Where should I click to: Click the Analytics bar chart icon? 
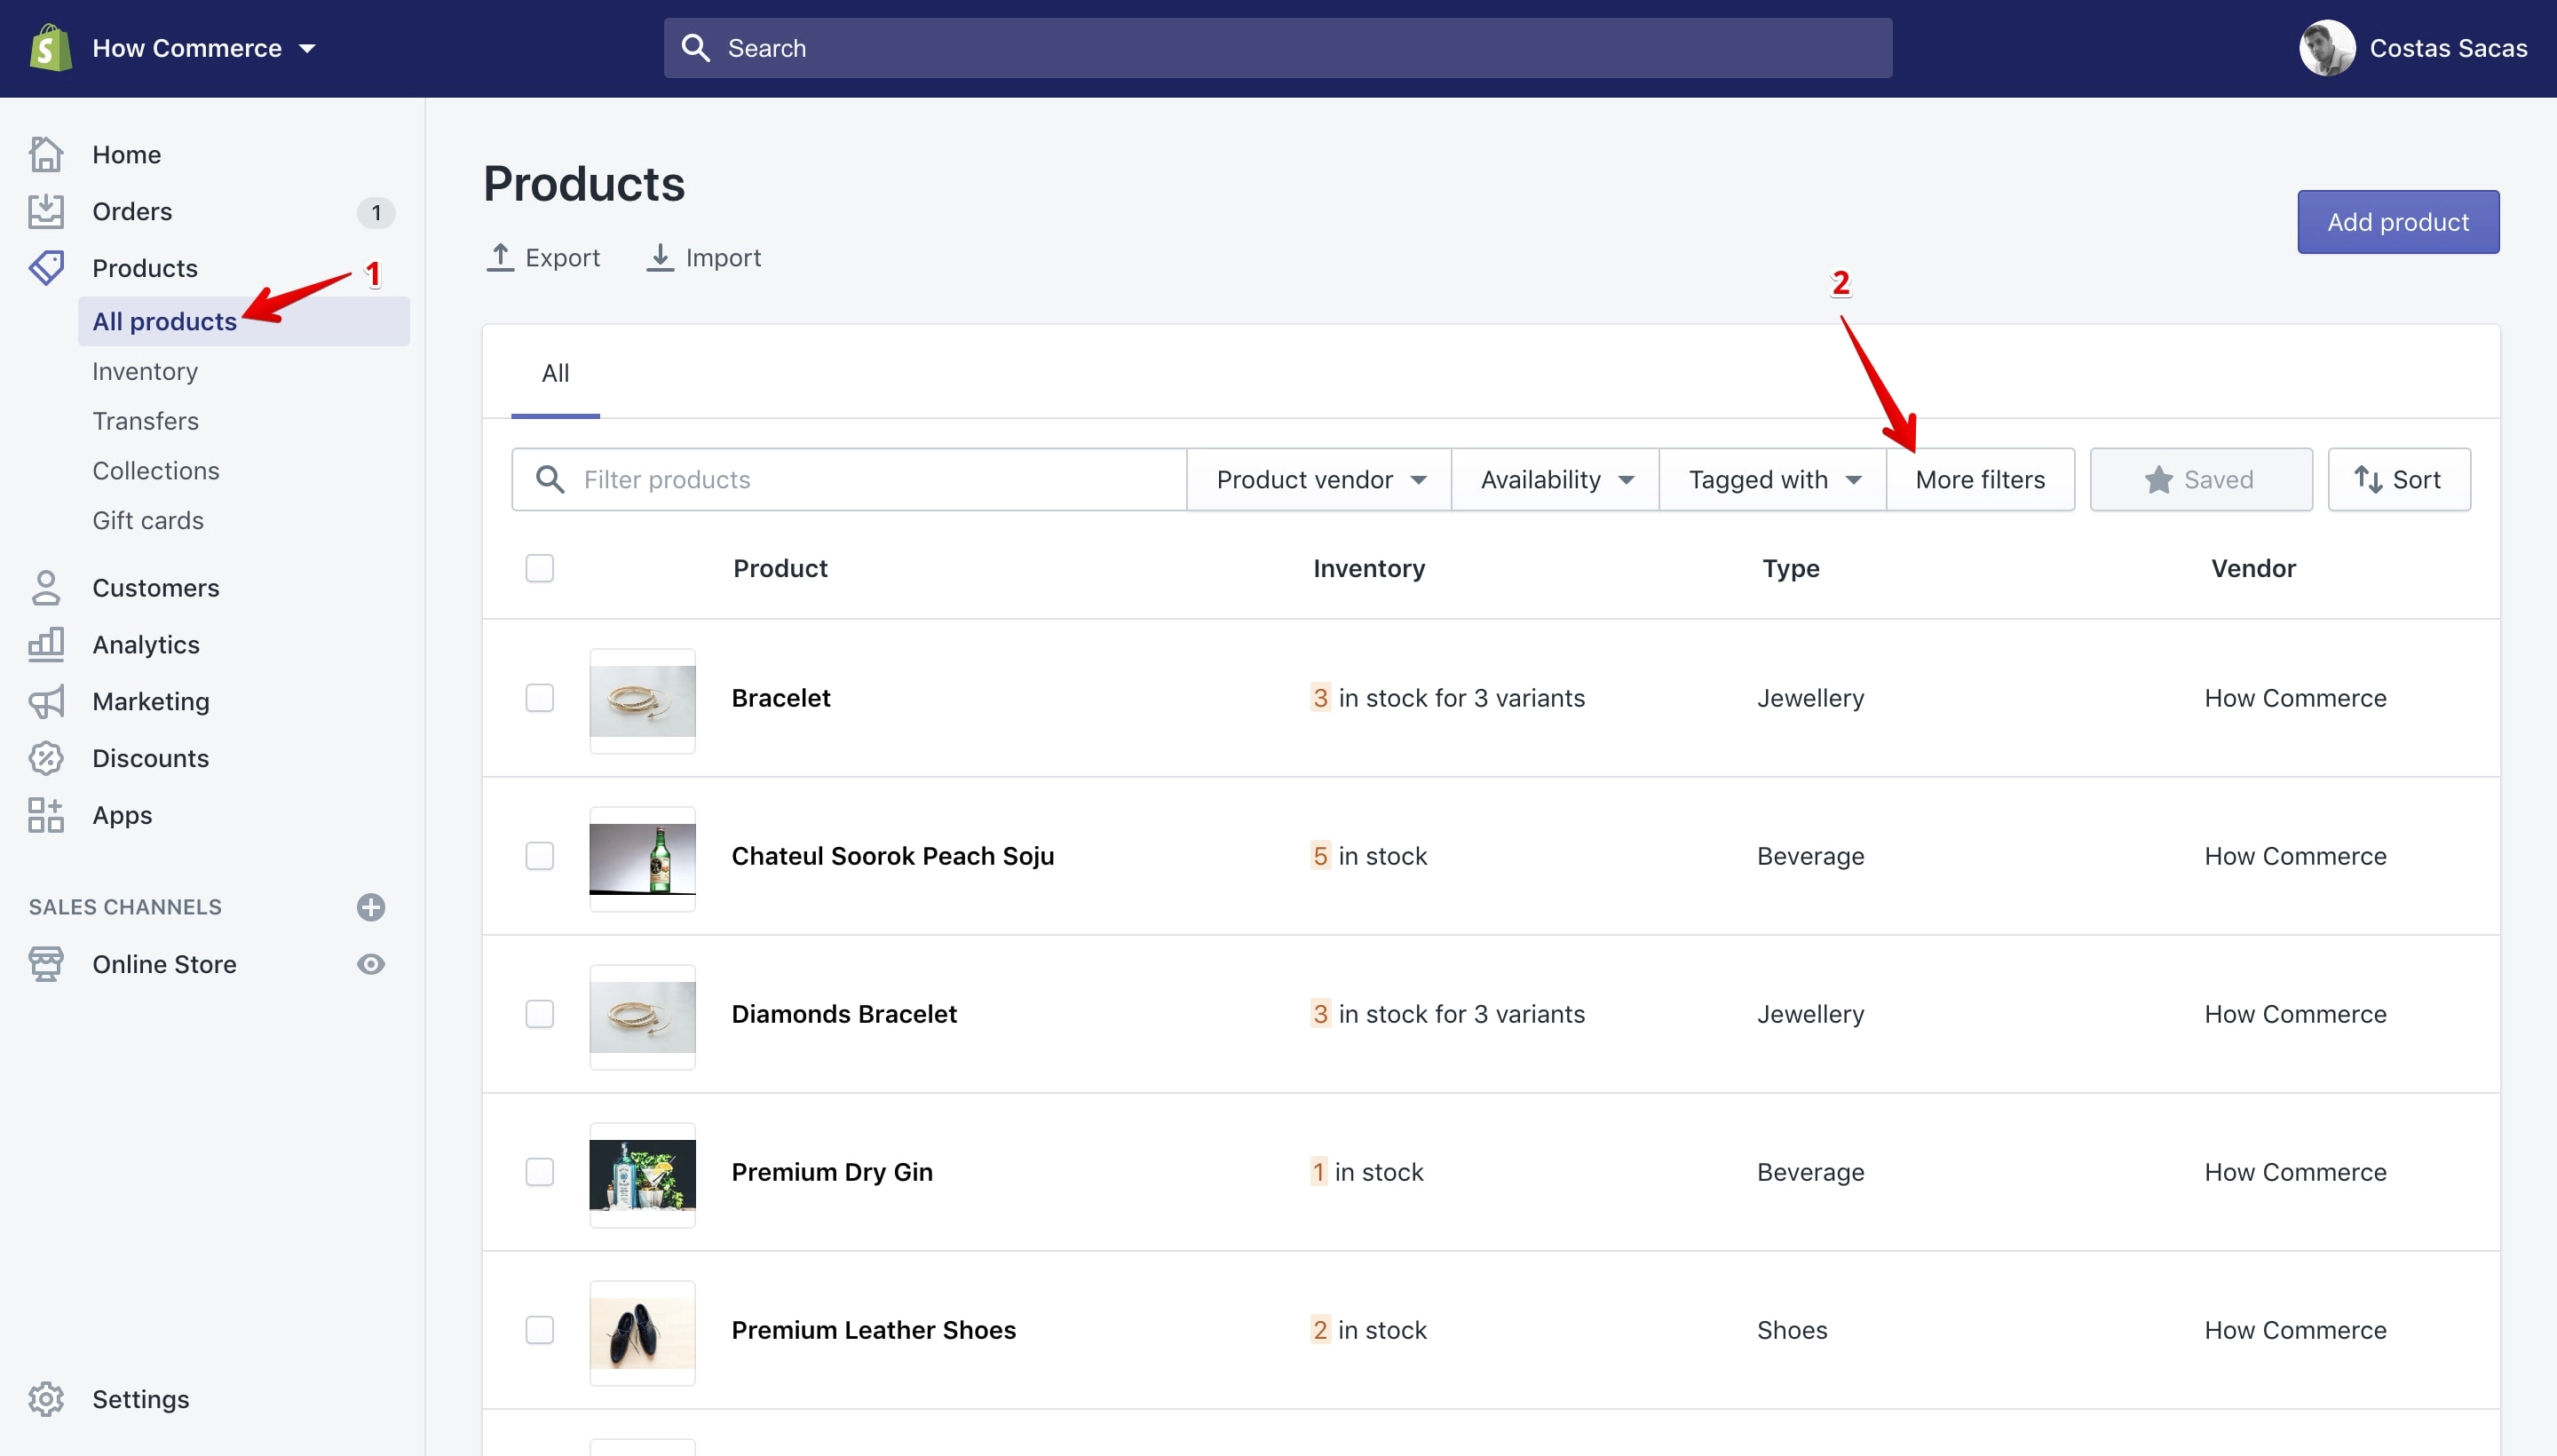click(x=46, y=644)
